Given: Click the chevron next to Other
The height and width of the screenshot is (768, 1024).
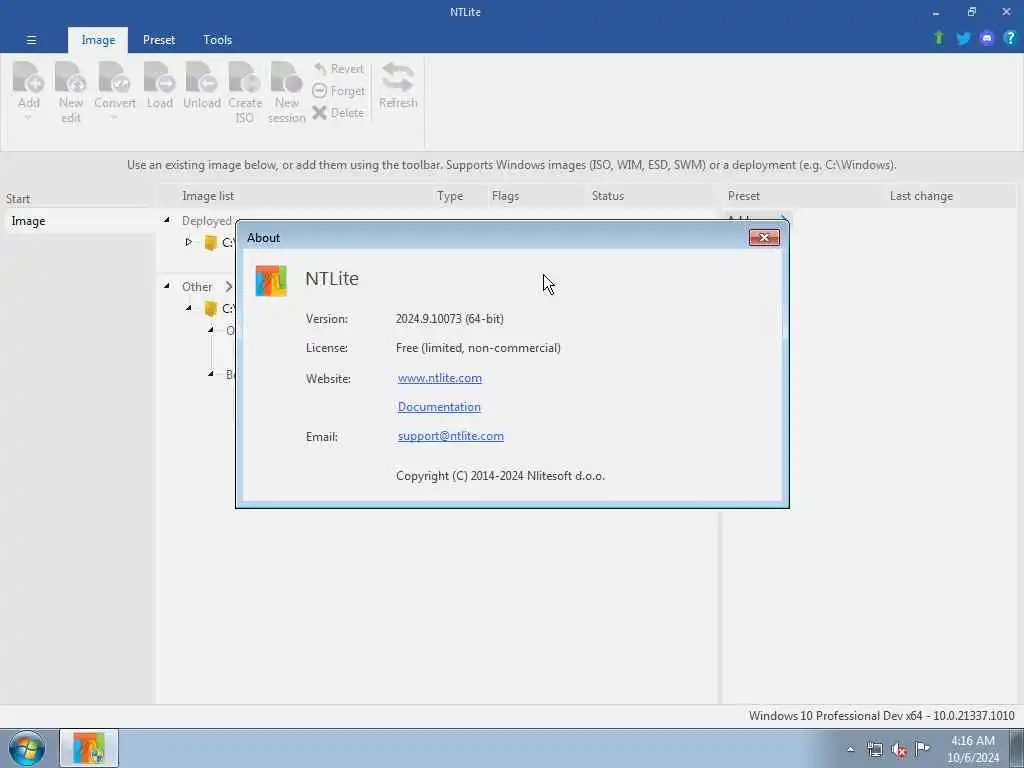Looking at the screenshot, I should (x=229, y=286).
